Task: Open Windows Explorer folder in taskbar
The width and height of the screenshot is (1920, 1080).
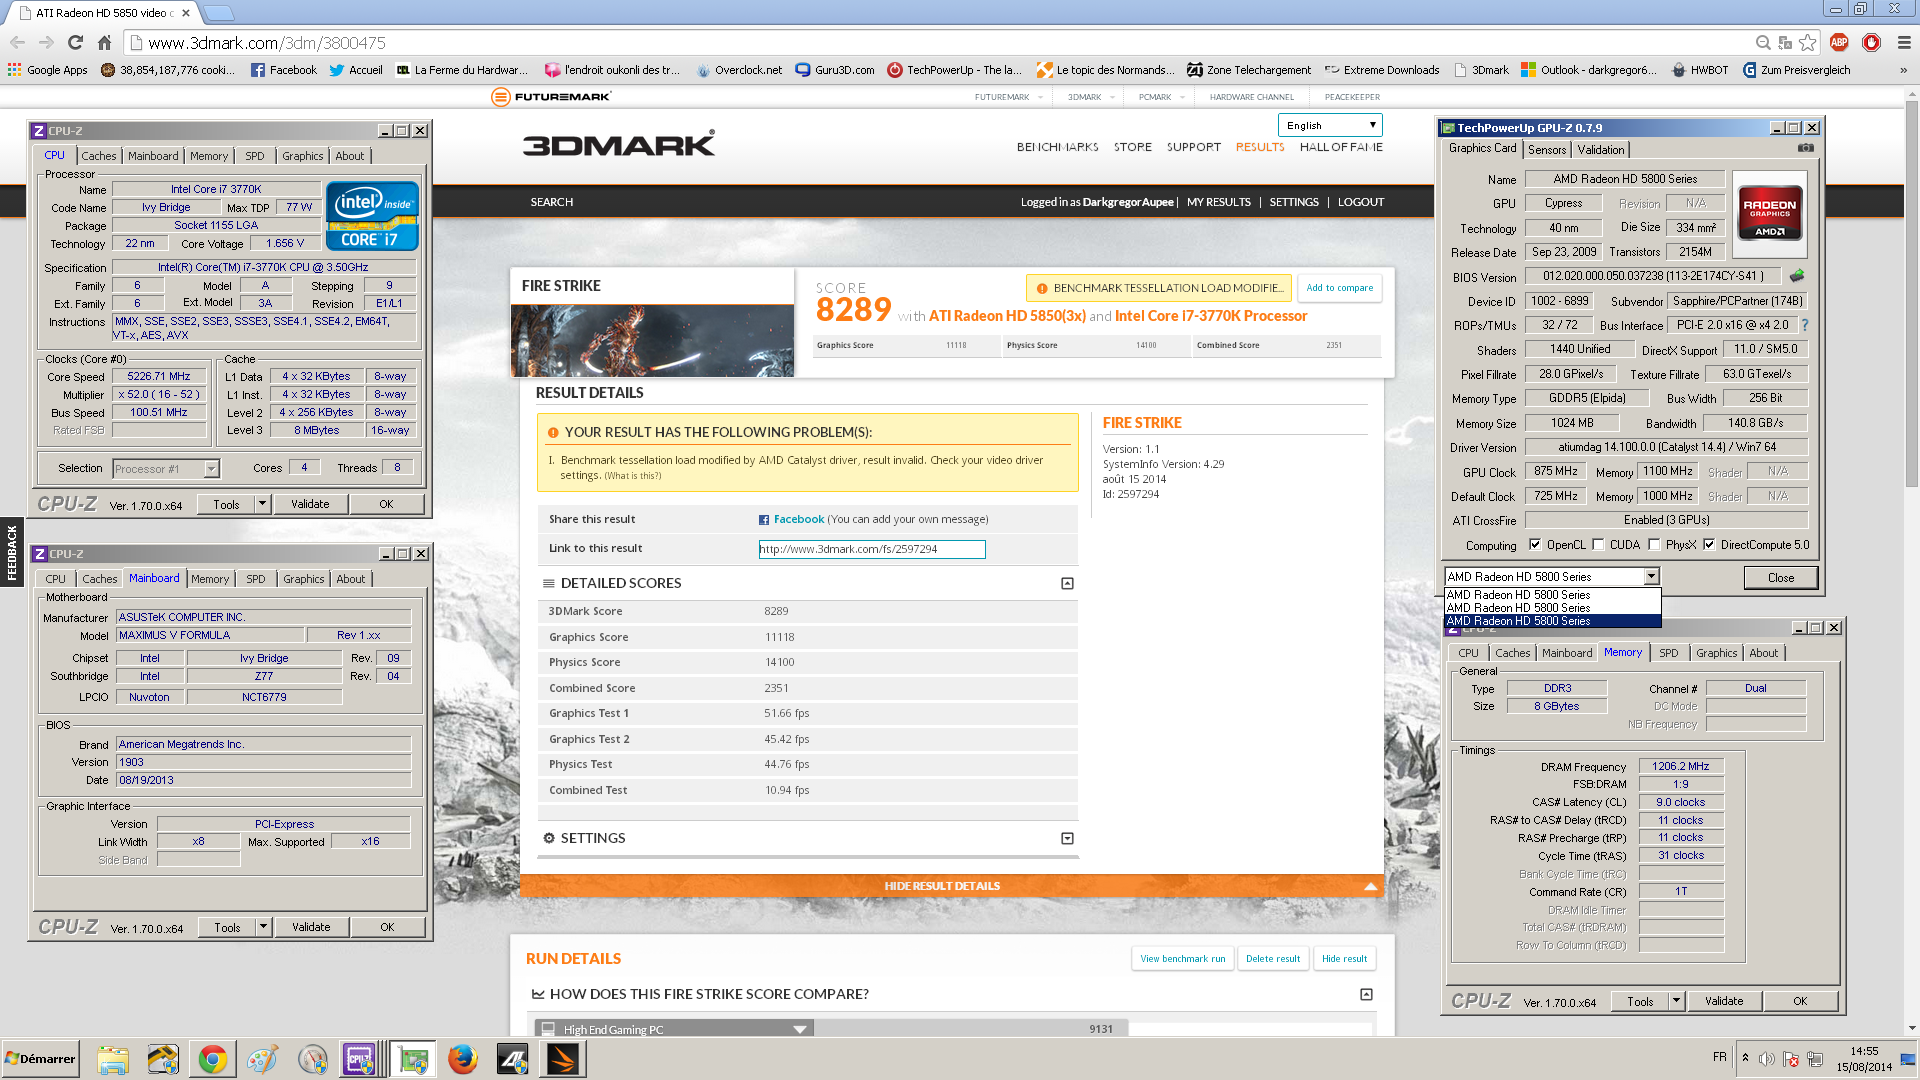Action: click(113, 1059)
